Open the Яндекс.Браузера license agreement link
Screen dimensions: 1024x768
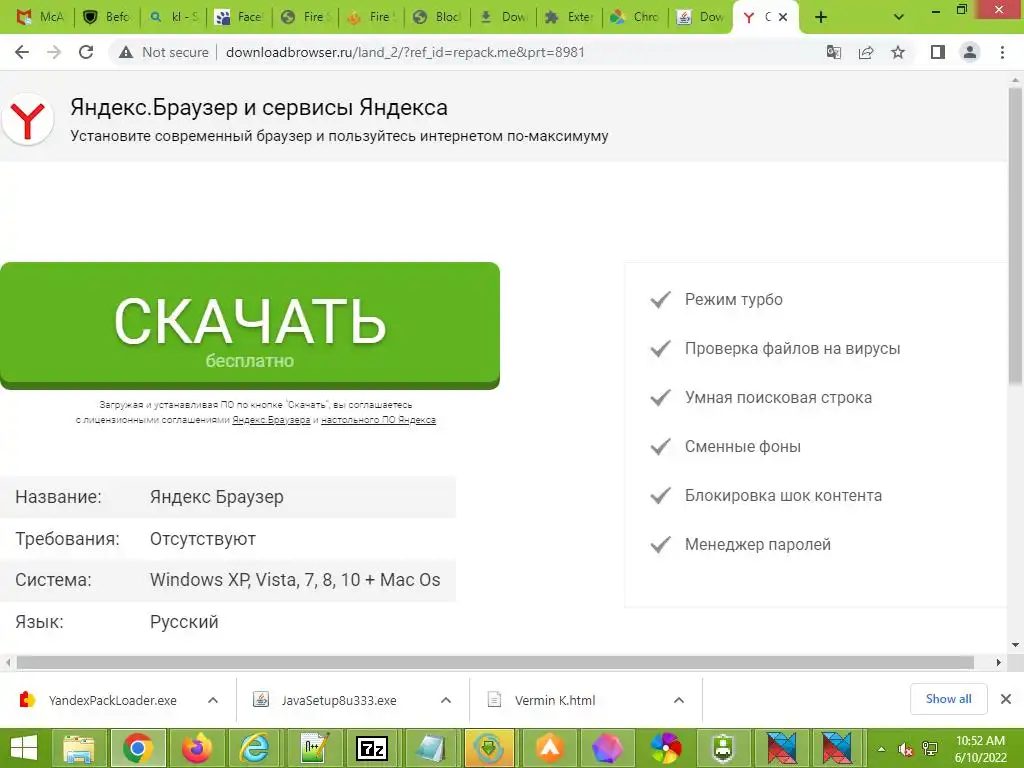[271, 420]
